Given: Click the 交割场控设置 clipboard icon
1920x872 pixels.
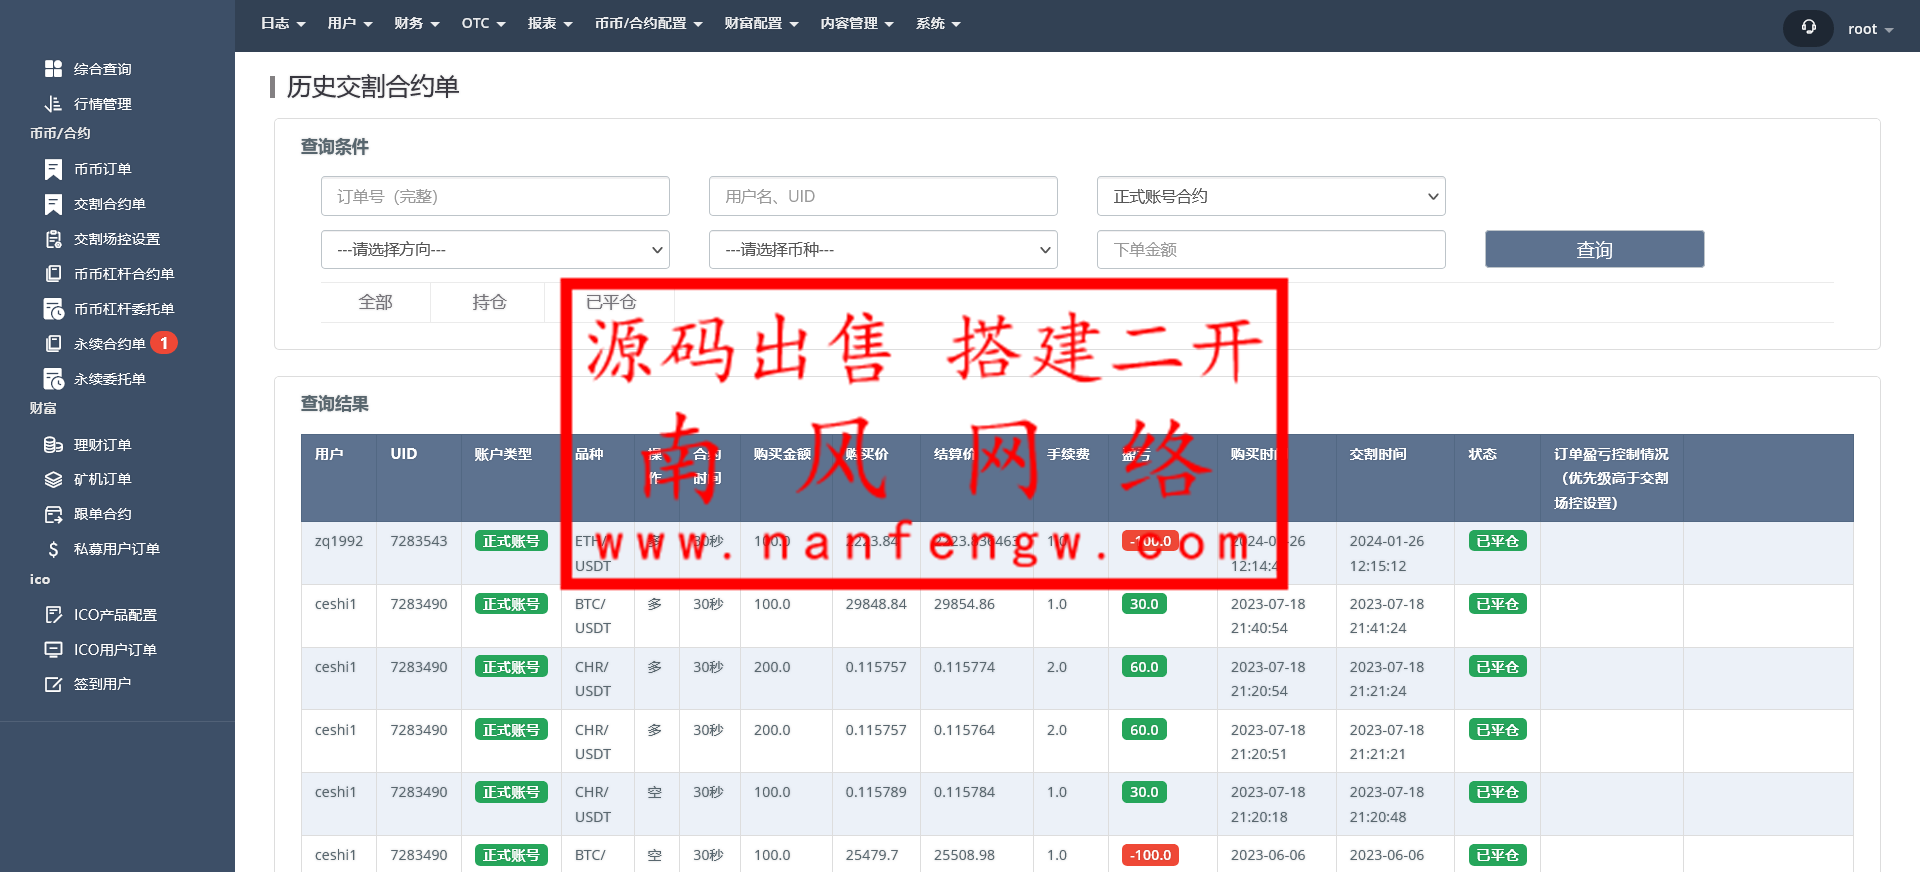Looking at the screenshot, I should (x=53, y=239).
